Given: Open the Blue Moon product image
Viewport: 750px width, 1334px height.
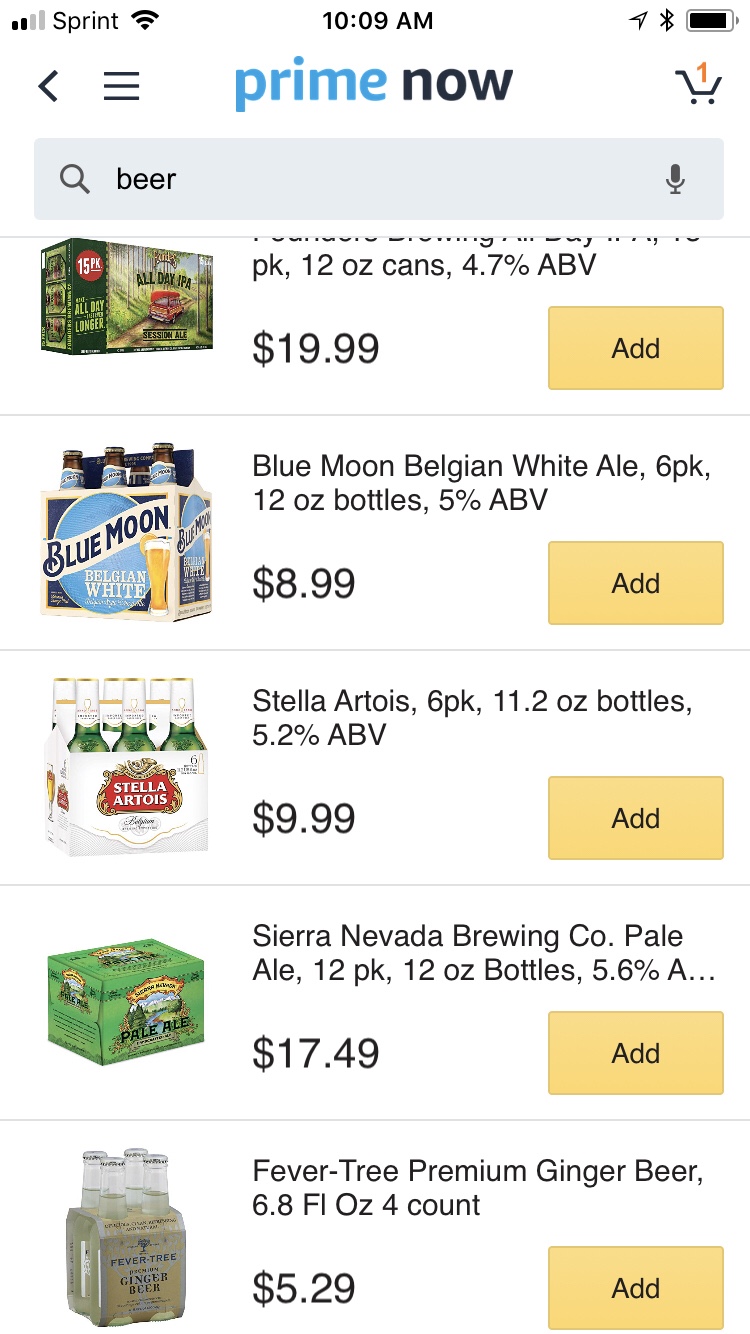Looking at the screenshot, I should pyautogui.click(x=127, y=532).
